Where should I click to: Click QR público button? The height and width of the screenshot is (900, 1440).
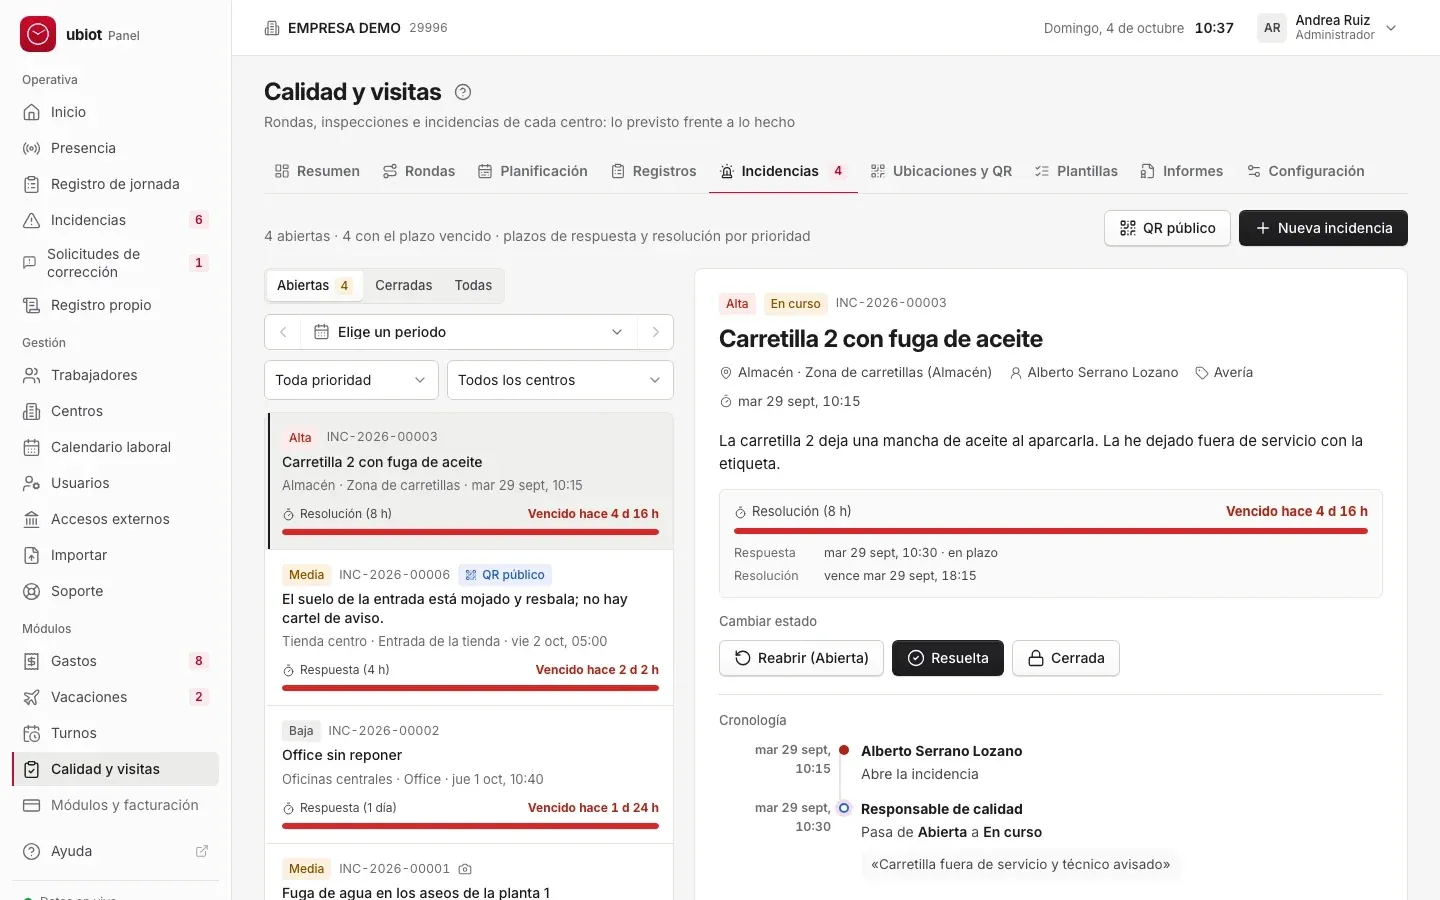click(1167, 228)
